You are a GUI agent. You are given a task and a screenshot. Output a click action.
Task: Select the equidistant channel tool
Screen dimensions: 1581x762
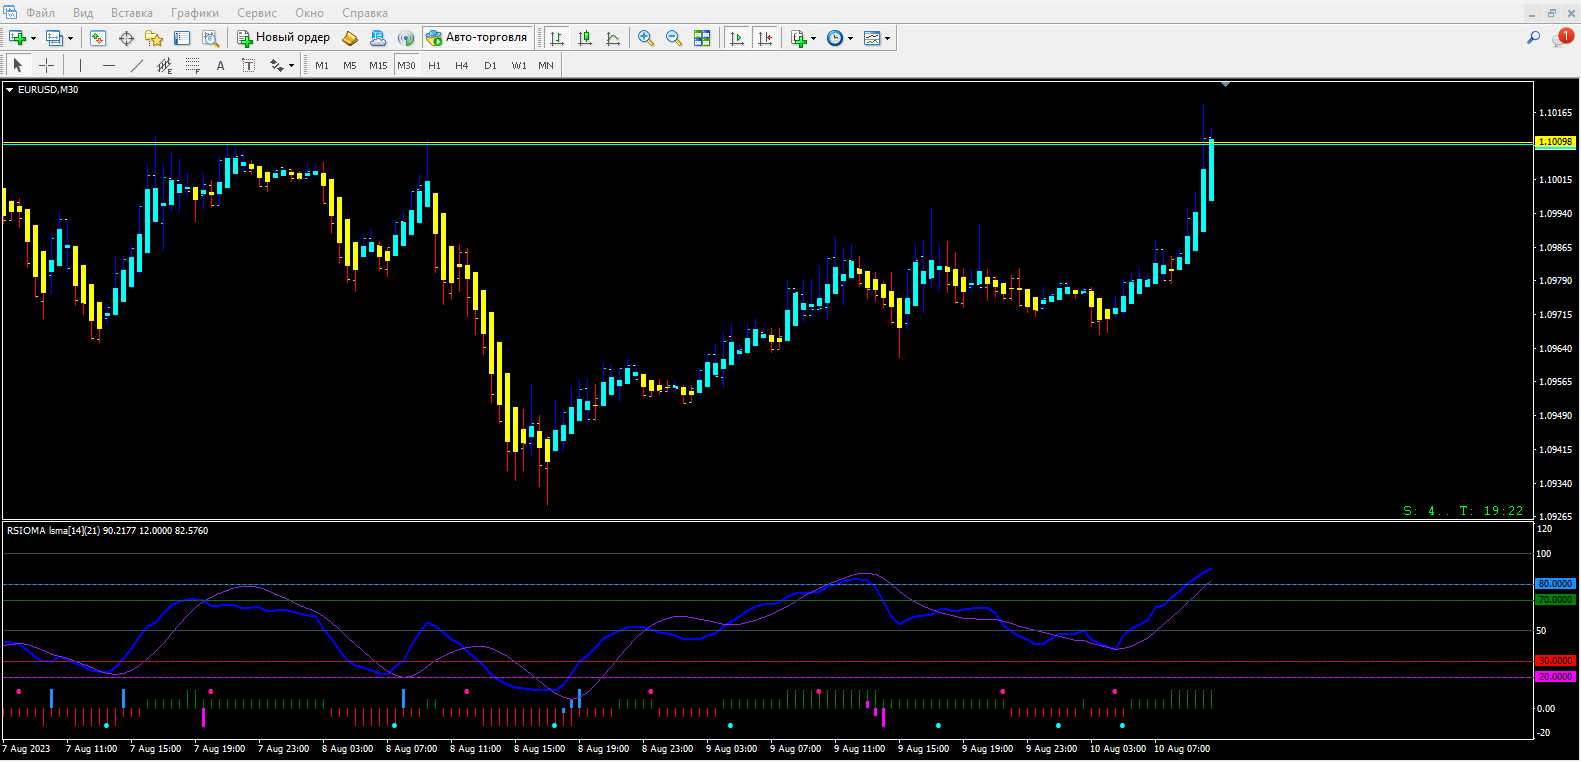tap(164, 65)
